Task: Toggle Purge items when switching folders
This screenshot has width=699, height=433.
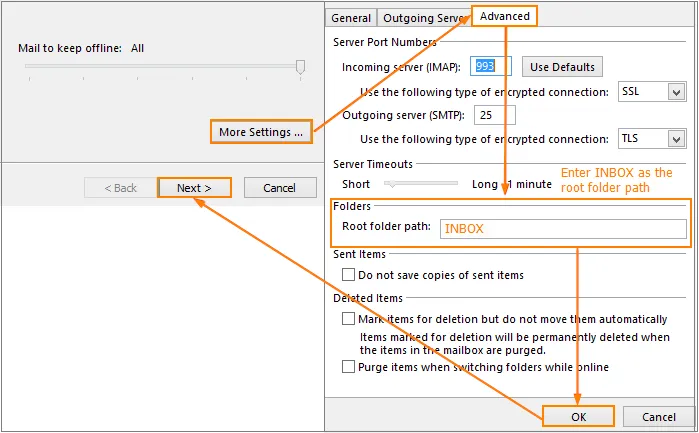Action: pyautogui.click(x=348, y=367)
